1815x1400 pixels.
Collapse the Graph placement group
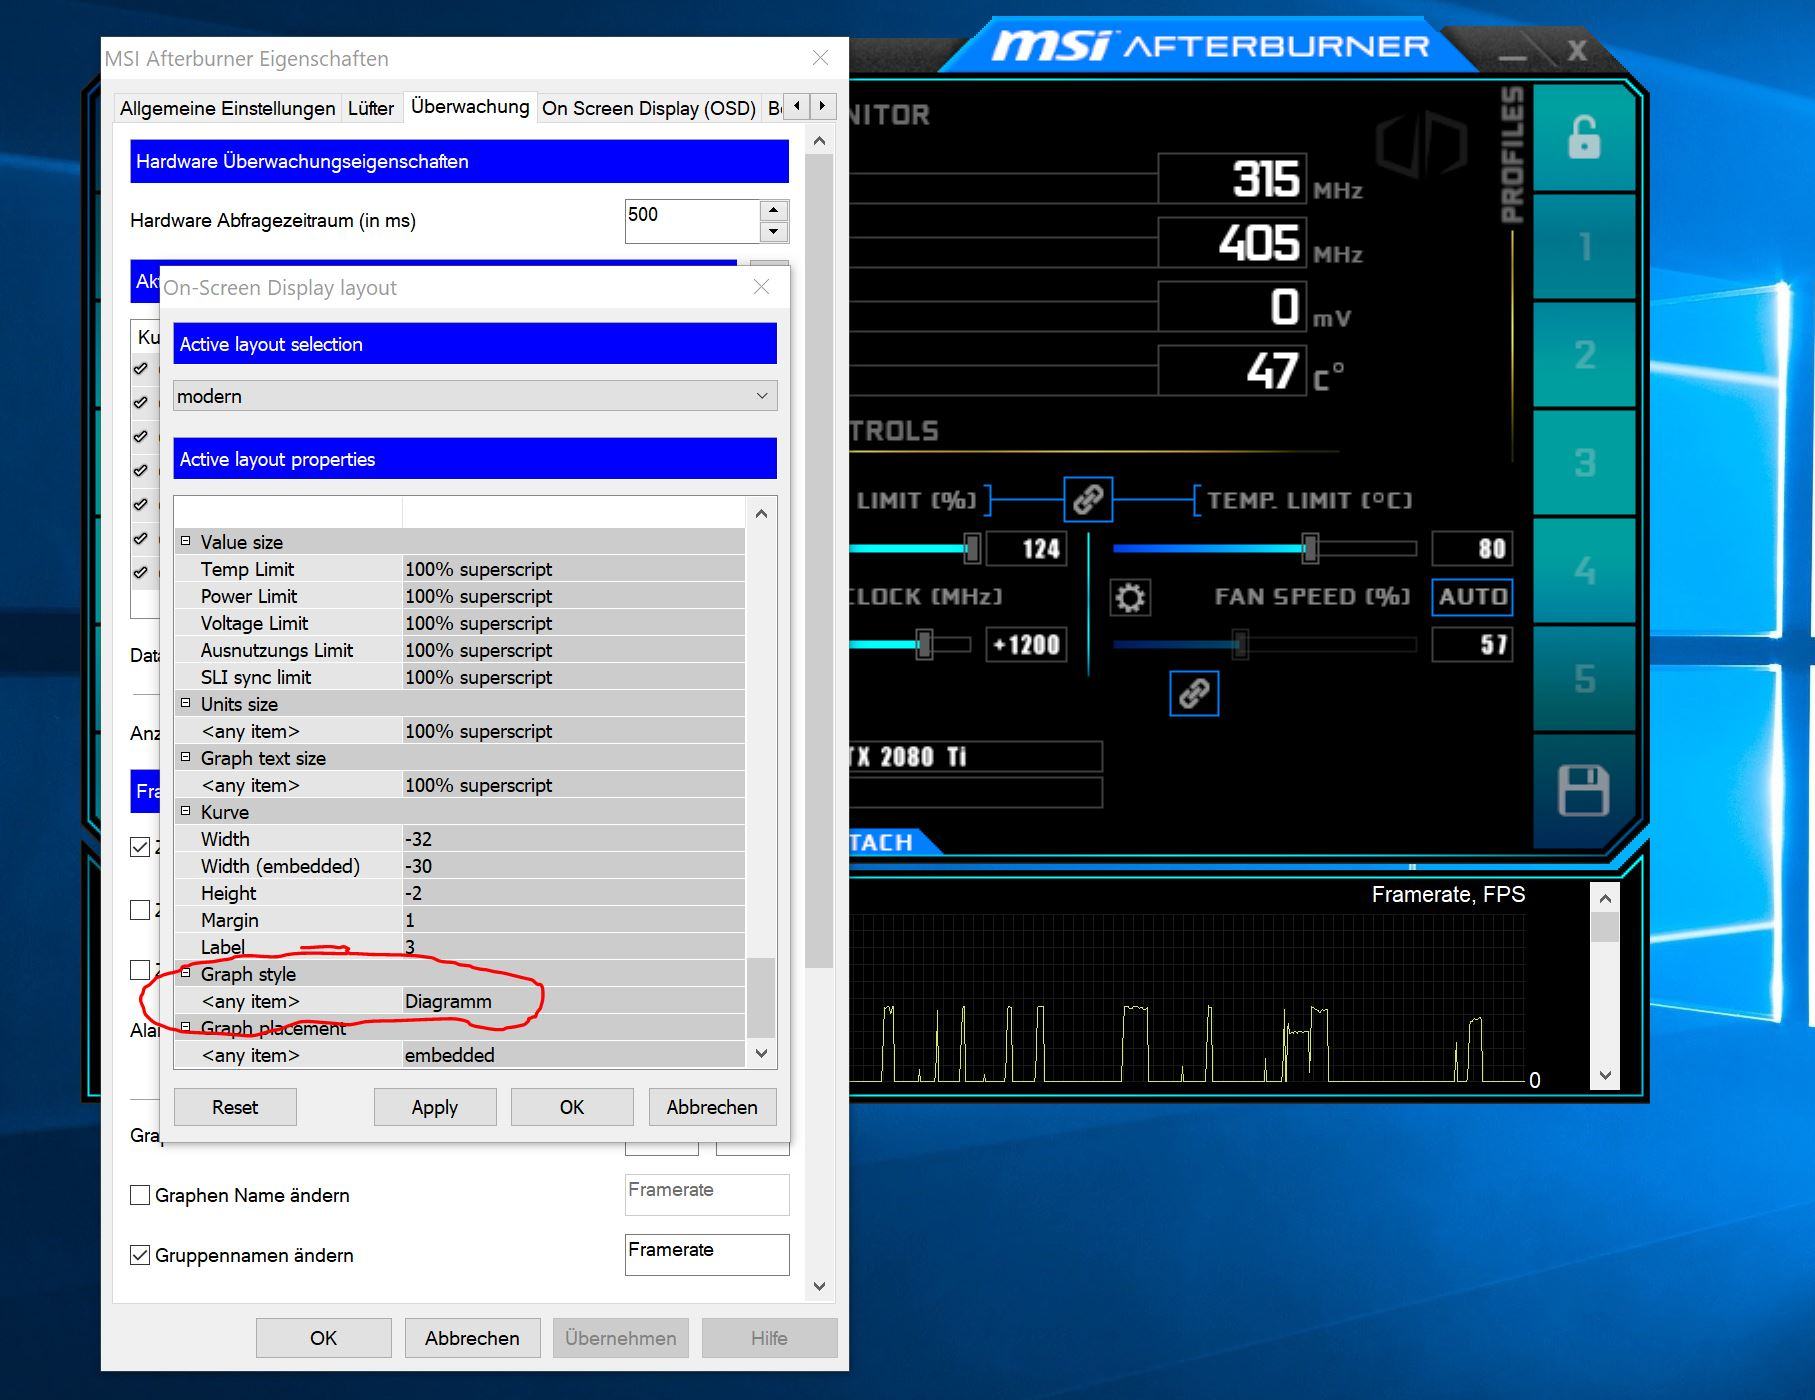tap(185, 1027)
